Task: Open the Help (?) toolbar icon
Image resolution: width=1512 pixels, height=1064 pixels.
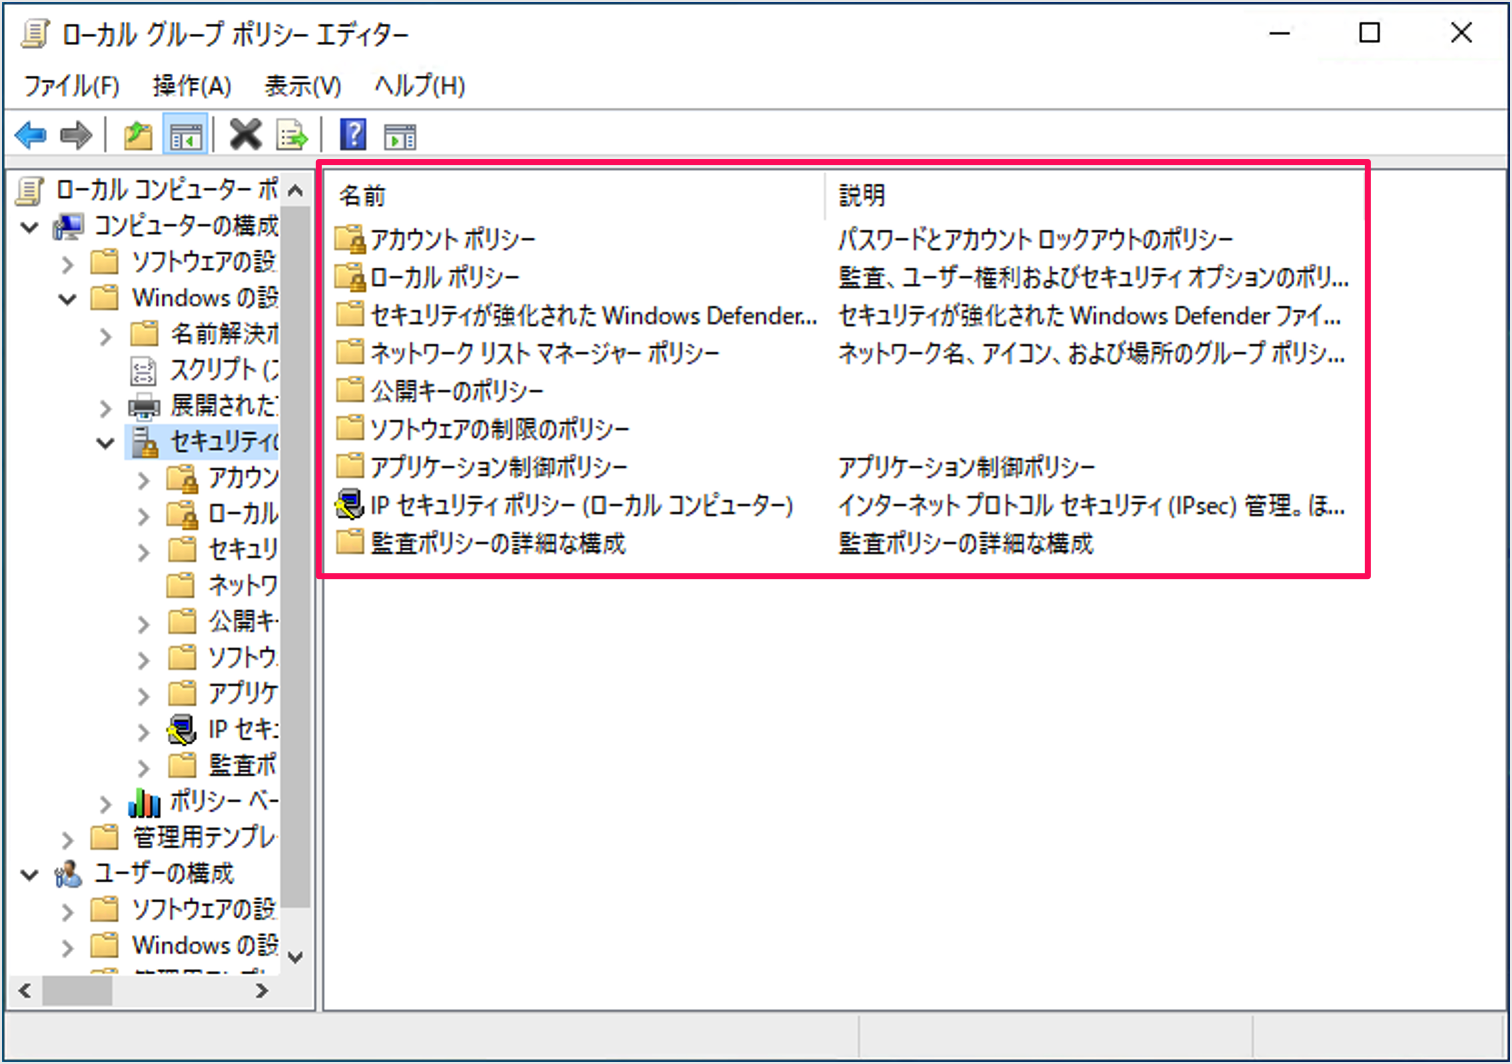Action: pyautogui.click(x=353, y=134)
